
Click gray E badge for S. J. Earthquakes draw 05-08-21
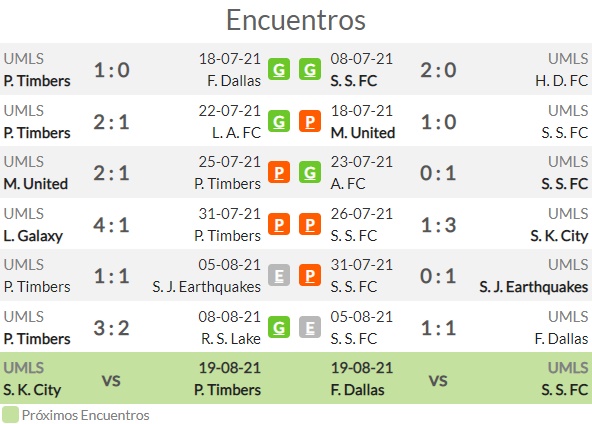pos(279,276)
